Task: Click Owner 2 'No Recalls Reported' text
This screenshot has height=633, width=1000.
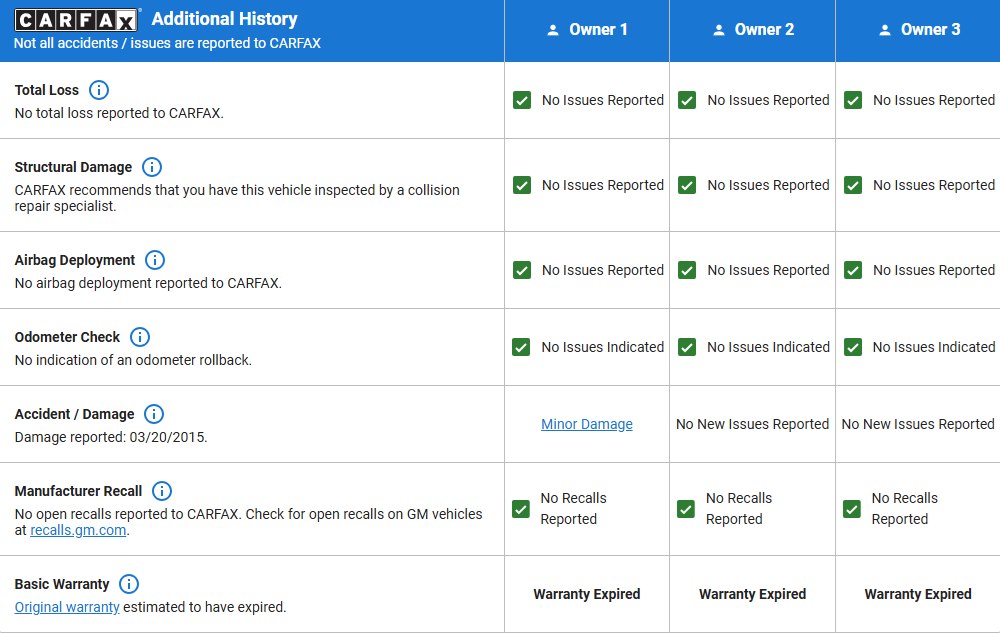Action: 739,509
